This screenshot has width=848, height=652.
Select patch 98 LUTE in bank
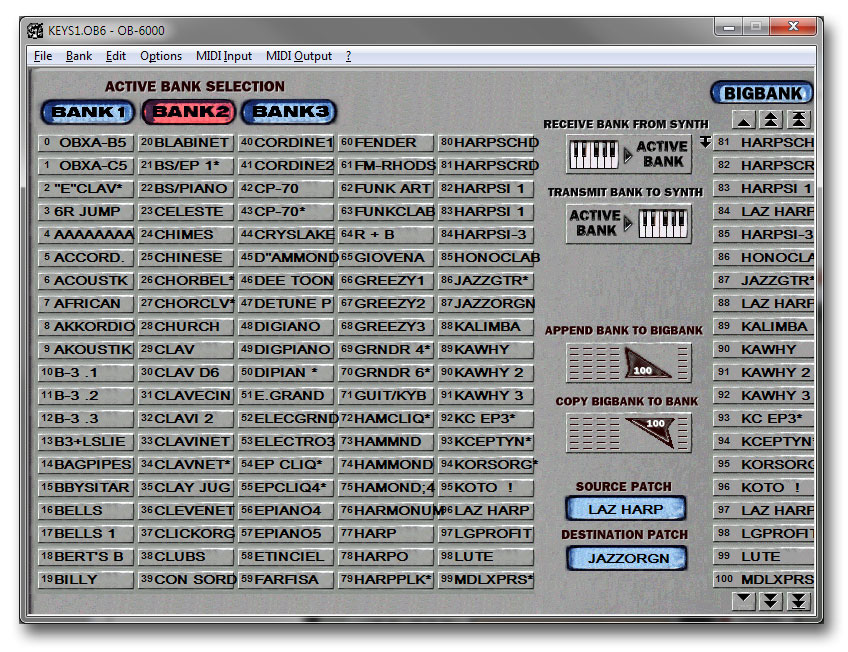click(x=486, y=556)
